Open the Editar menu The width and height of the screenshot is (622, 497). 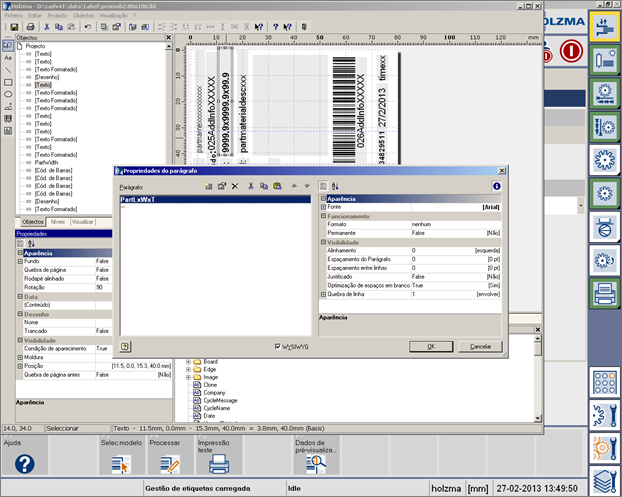(35, 16)
